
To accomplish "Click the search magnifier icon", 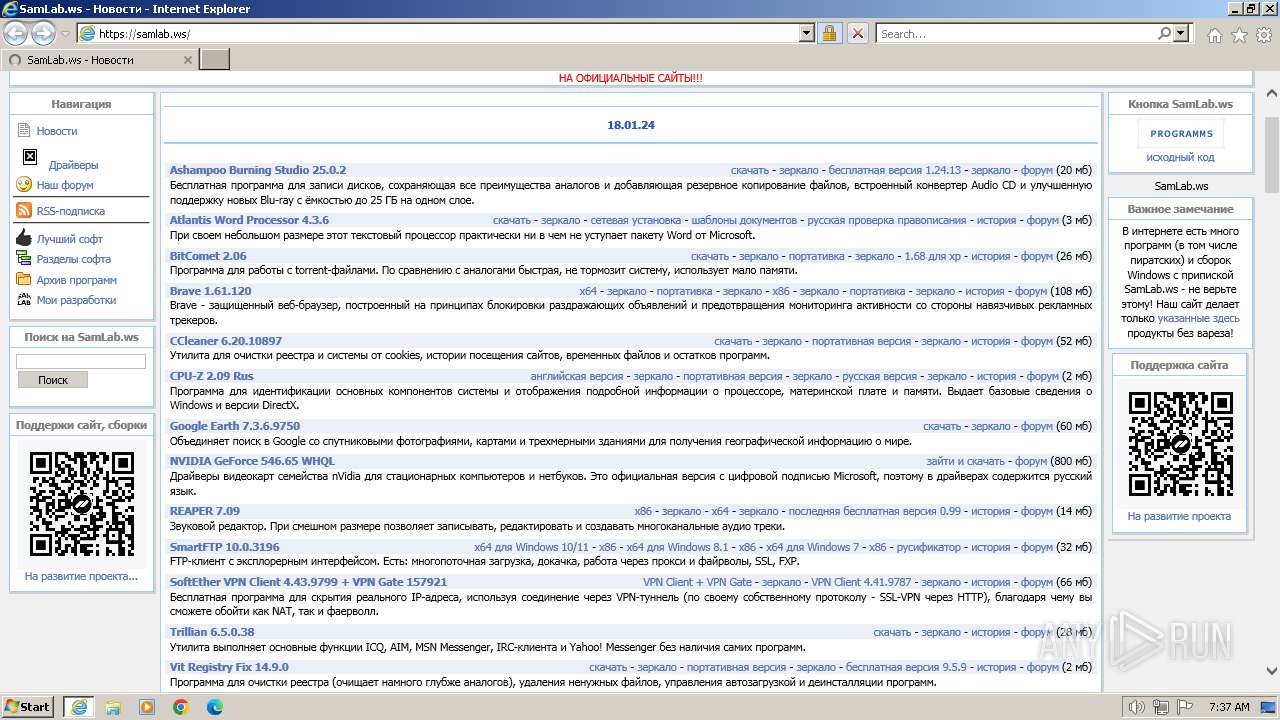I will [1165, 33].
